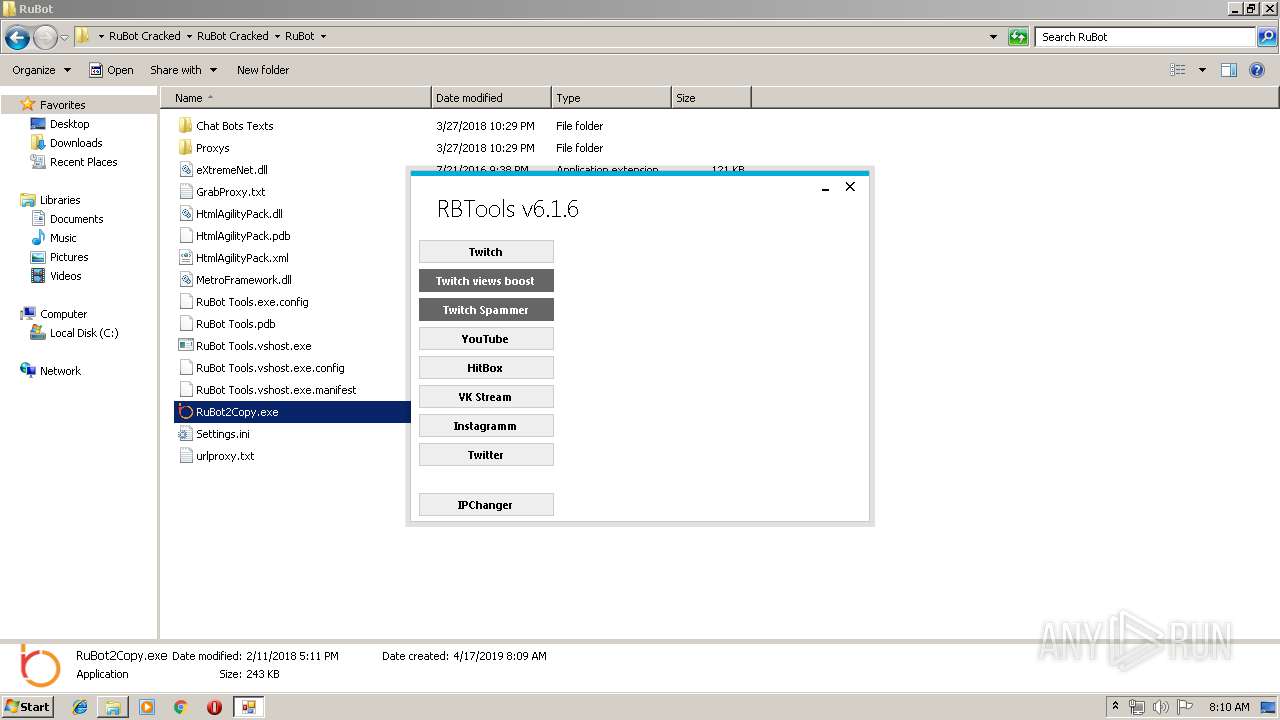Open the HitBox tool
1280x720 pixels.
click(x=486, y=368)
